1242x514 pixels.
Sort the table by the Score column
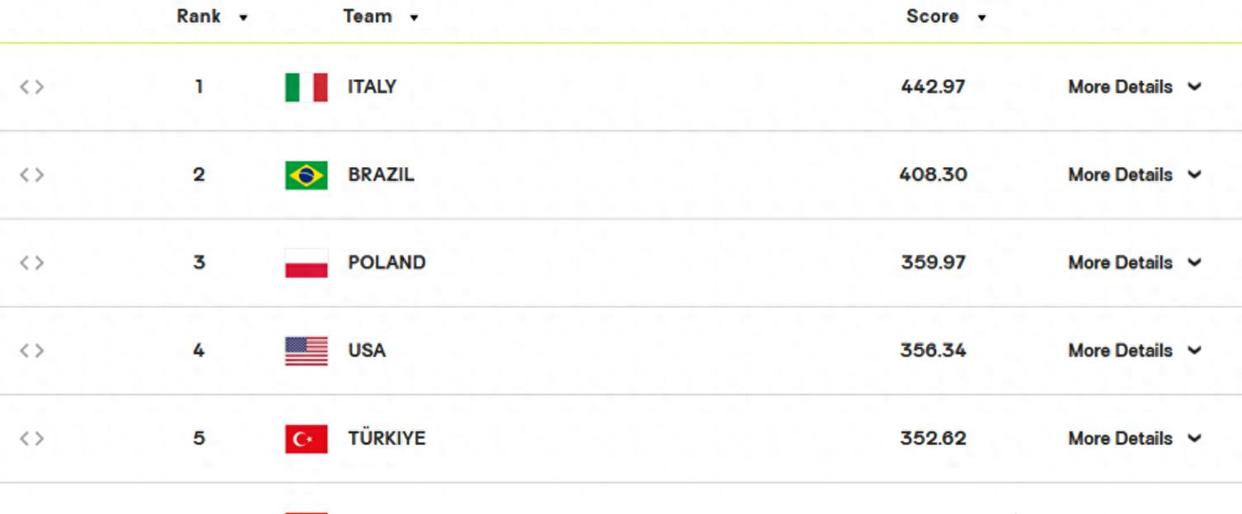(x=946, y=16)
